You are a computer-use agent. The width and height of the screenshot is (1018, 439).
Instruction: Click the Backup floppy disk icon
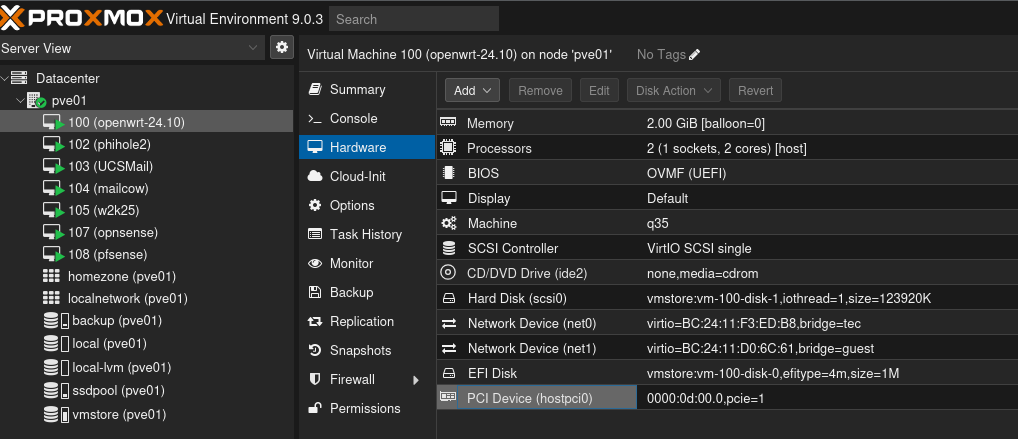pos(315,292)
